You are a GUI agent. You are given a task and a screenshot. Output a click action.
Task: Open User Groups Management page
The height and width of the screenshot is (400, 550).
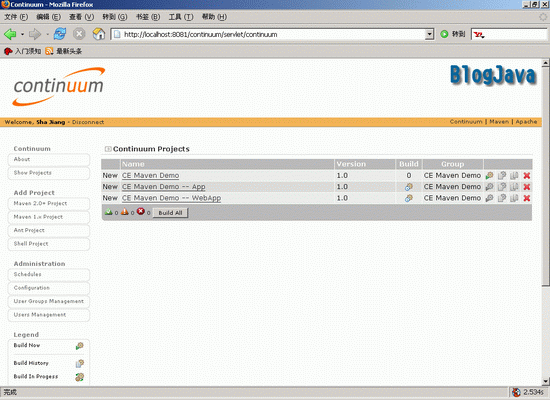pos(49,301)
